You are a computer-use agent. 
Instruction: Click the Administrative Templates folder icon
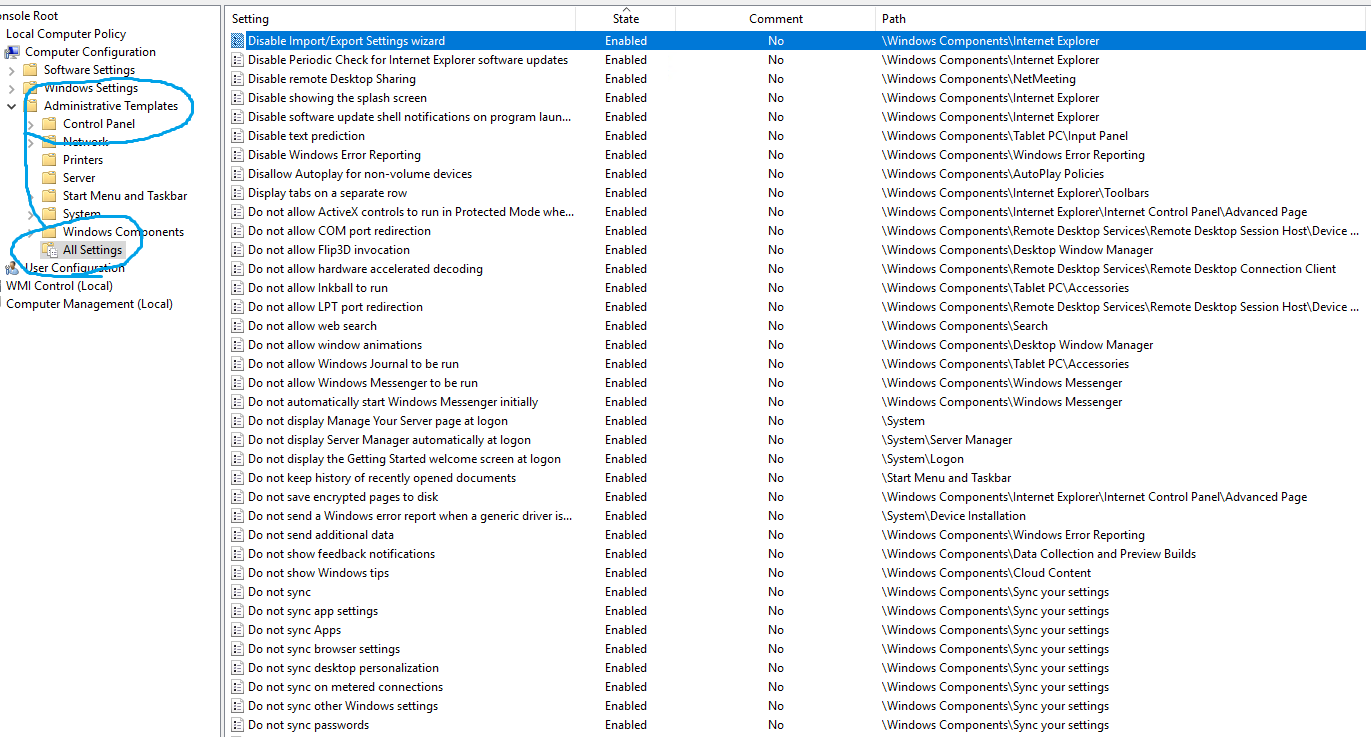[x=30, y=106]
